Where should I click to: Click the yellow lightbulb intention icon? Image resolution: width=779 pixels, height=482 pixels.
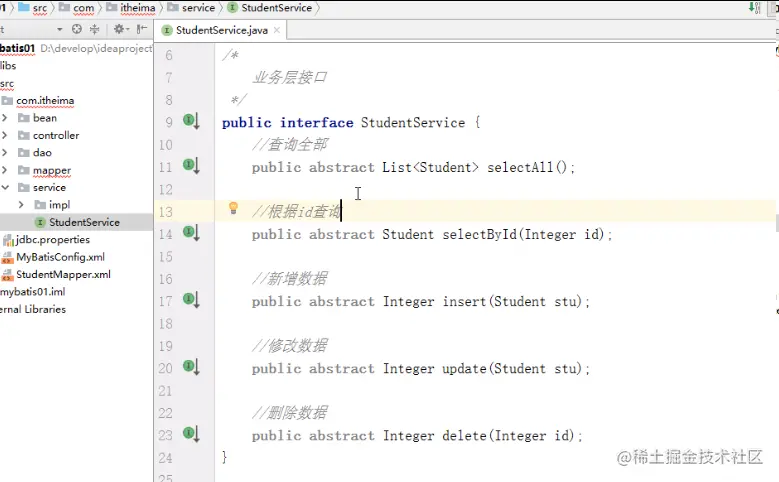233,209
